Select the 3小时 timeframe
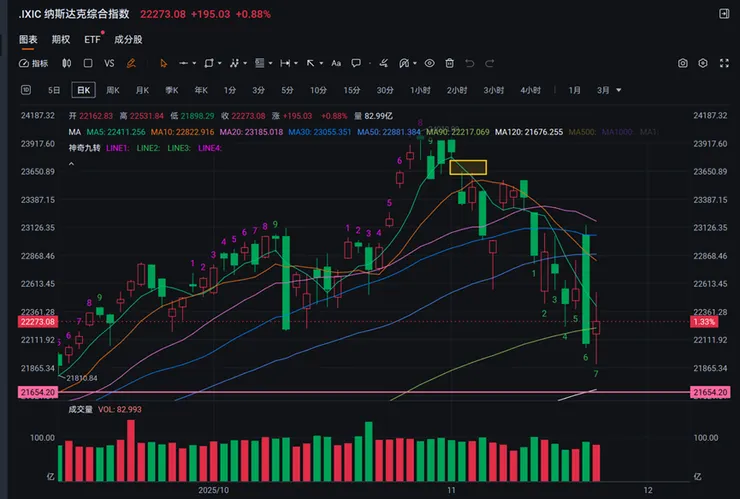The height and width of the screenshot is (499, 740). point(494,90)
